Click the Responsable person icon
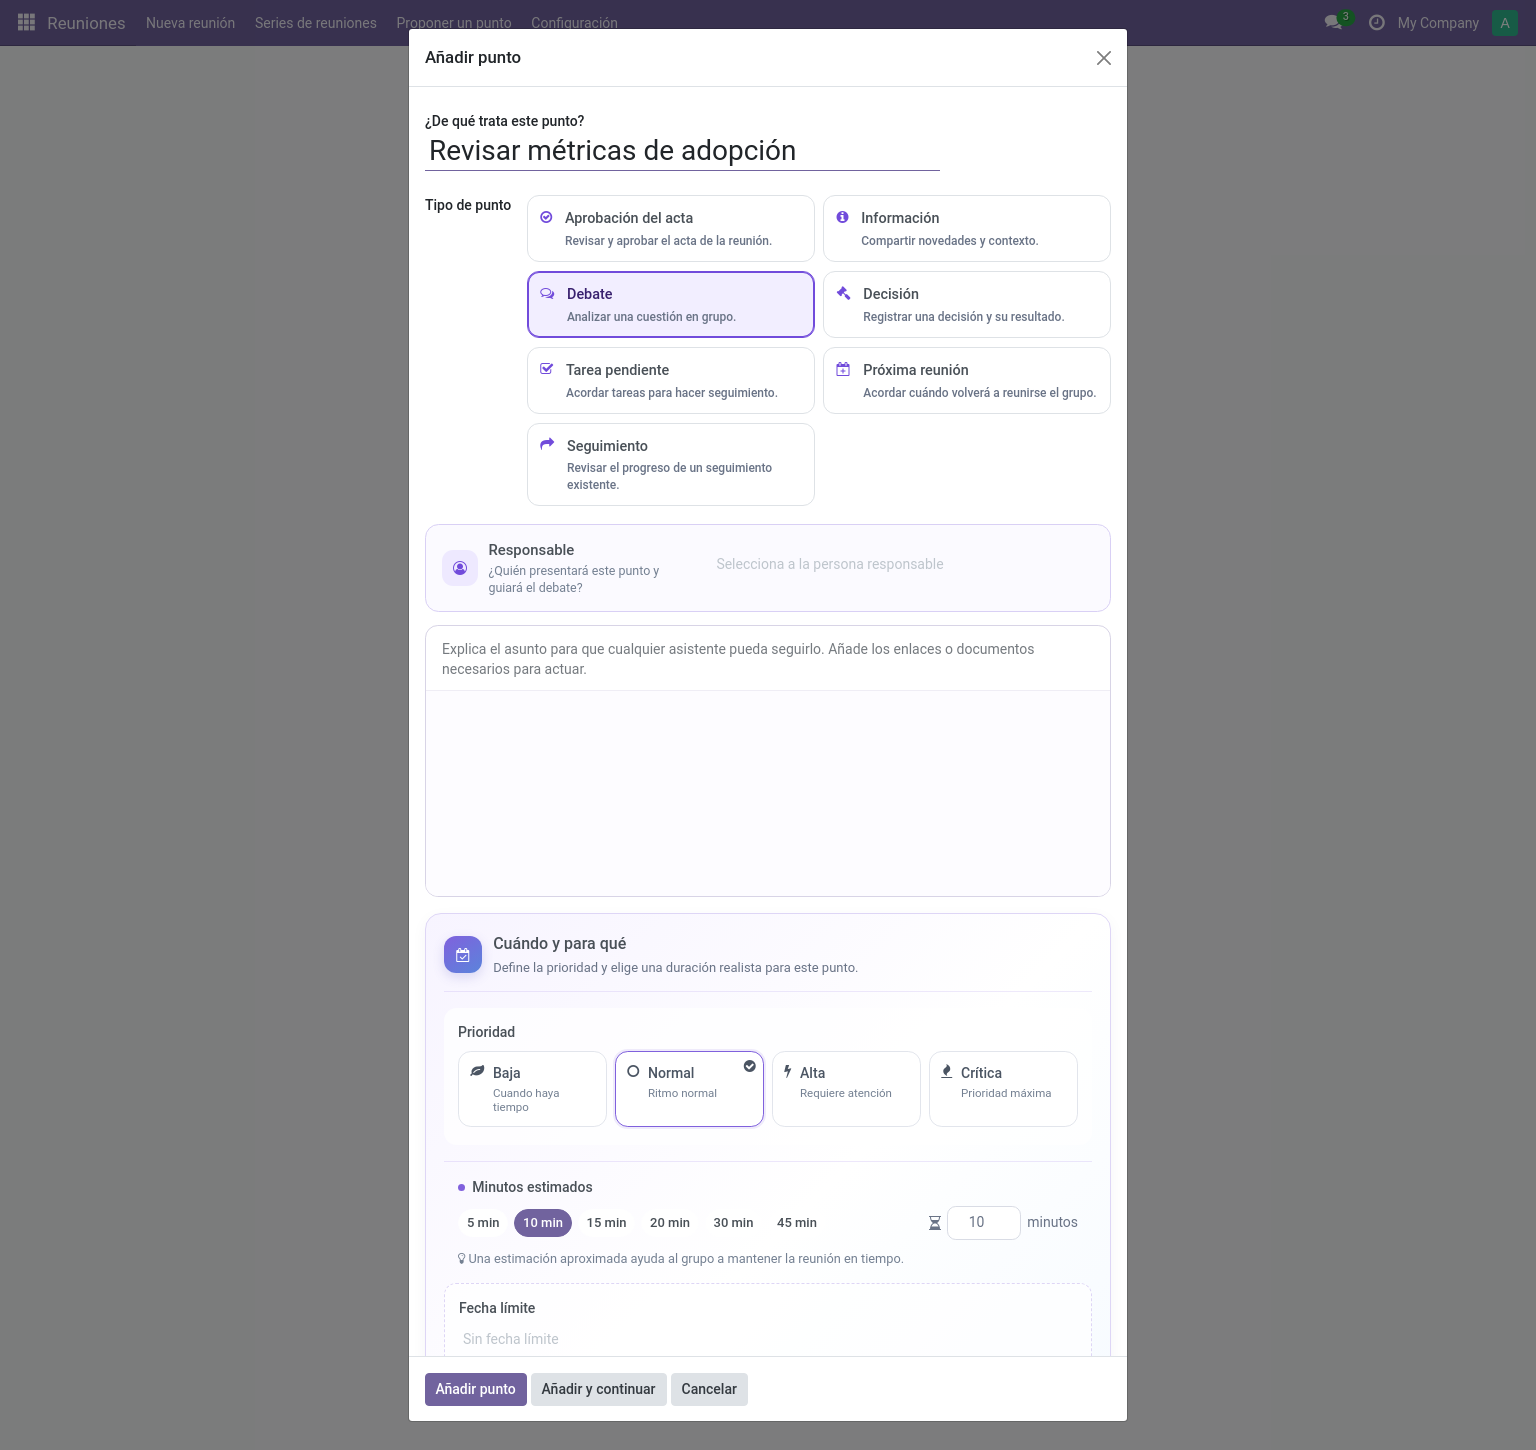 pos(460,568)
